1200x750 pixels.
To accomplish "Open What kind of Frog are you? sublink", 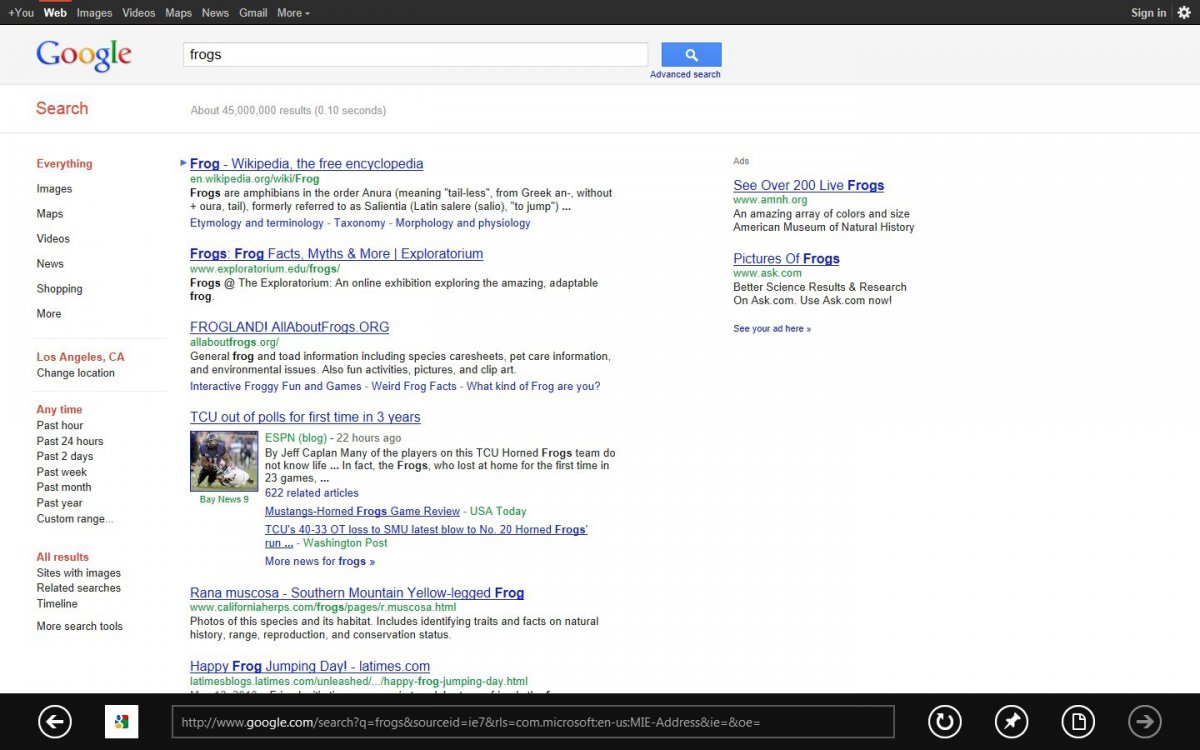I will (x=533, y=386).
